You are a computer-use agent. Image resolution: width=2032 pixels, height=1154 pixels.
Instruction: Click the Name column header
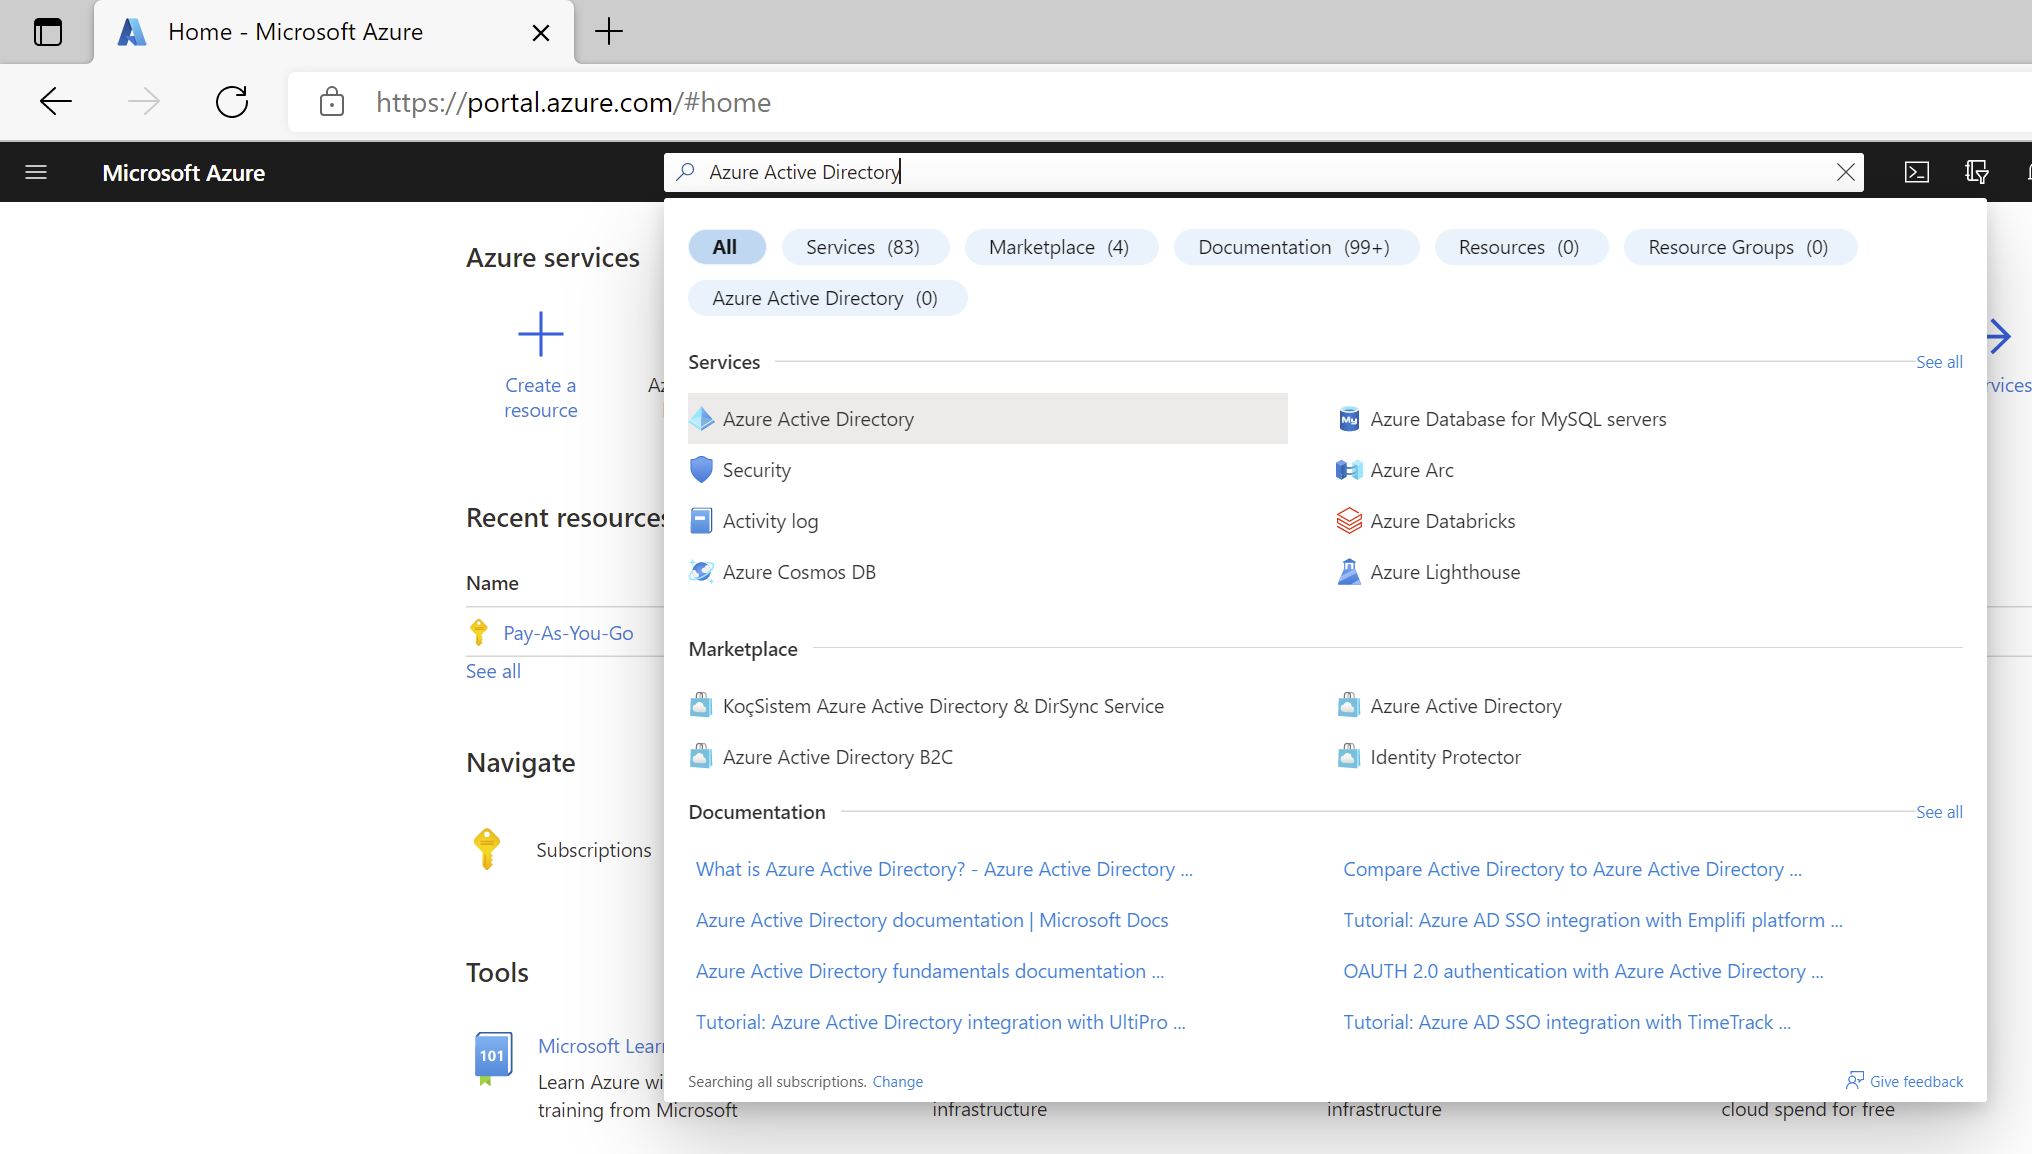[x=492, y=583]
